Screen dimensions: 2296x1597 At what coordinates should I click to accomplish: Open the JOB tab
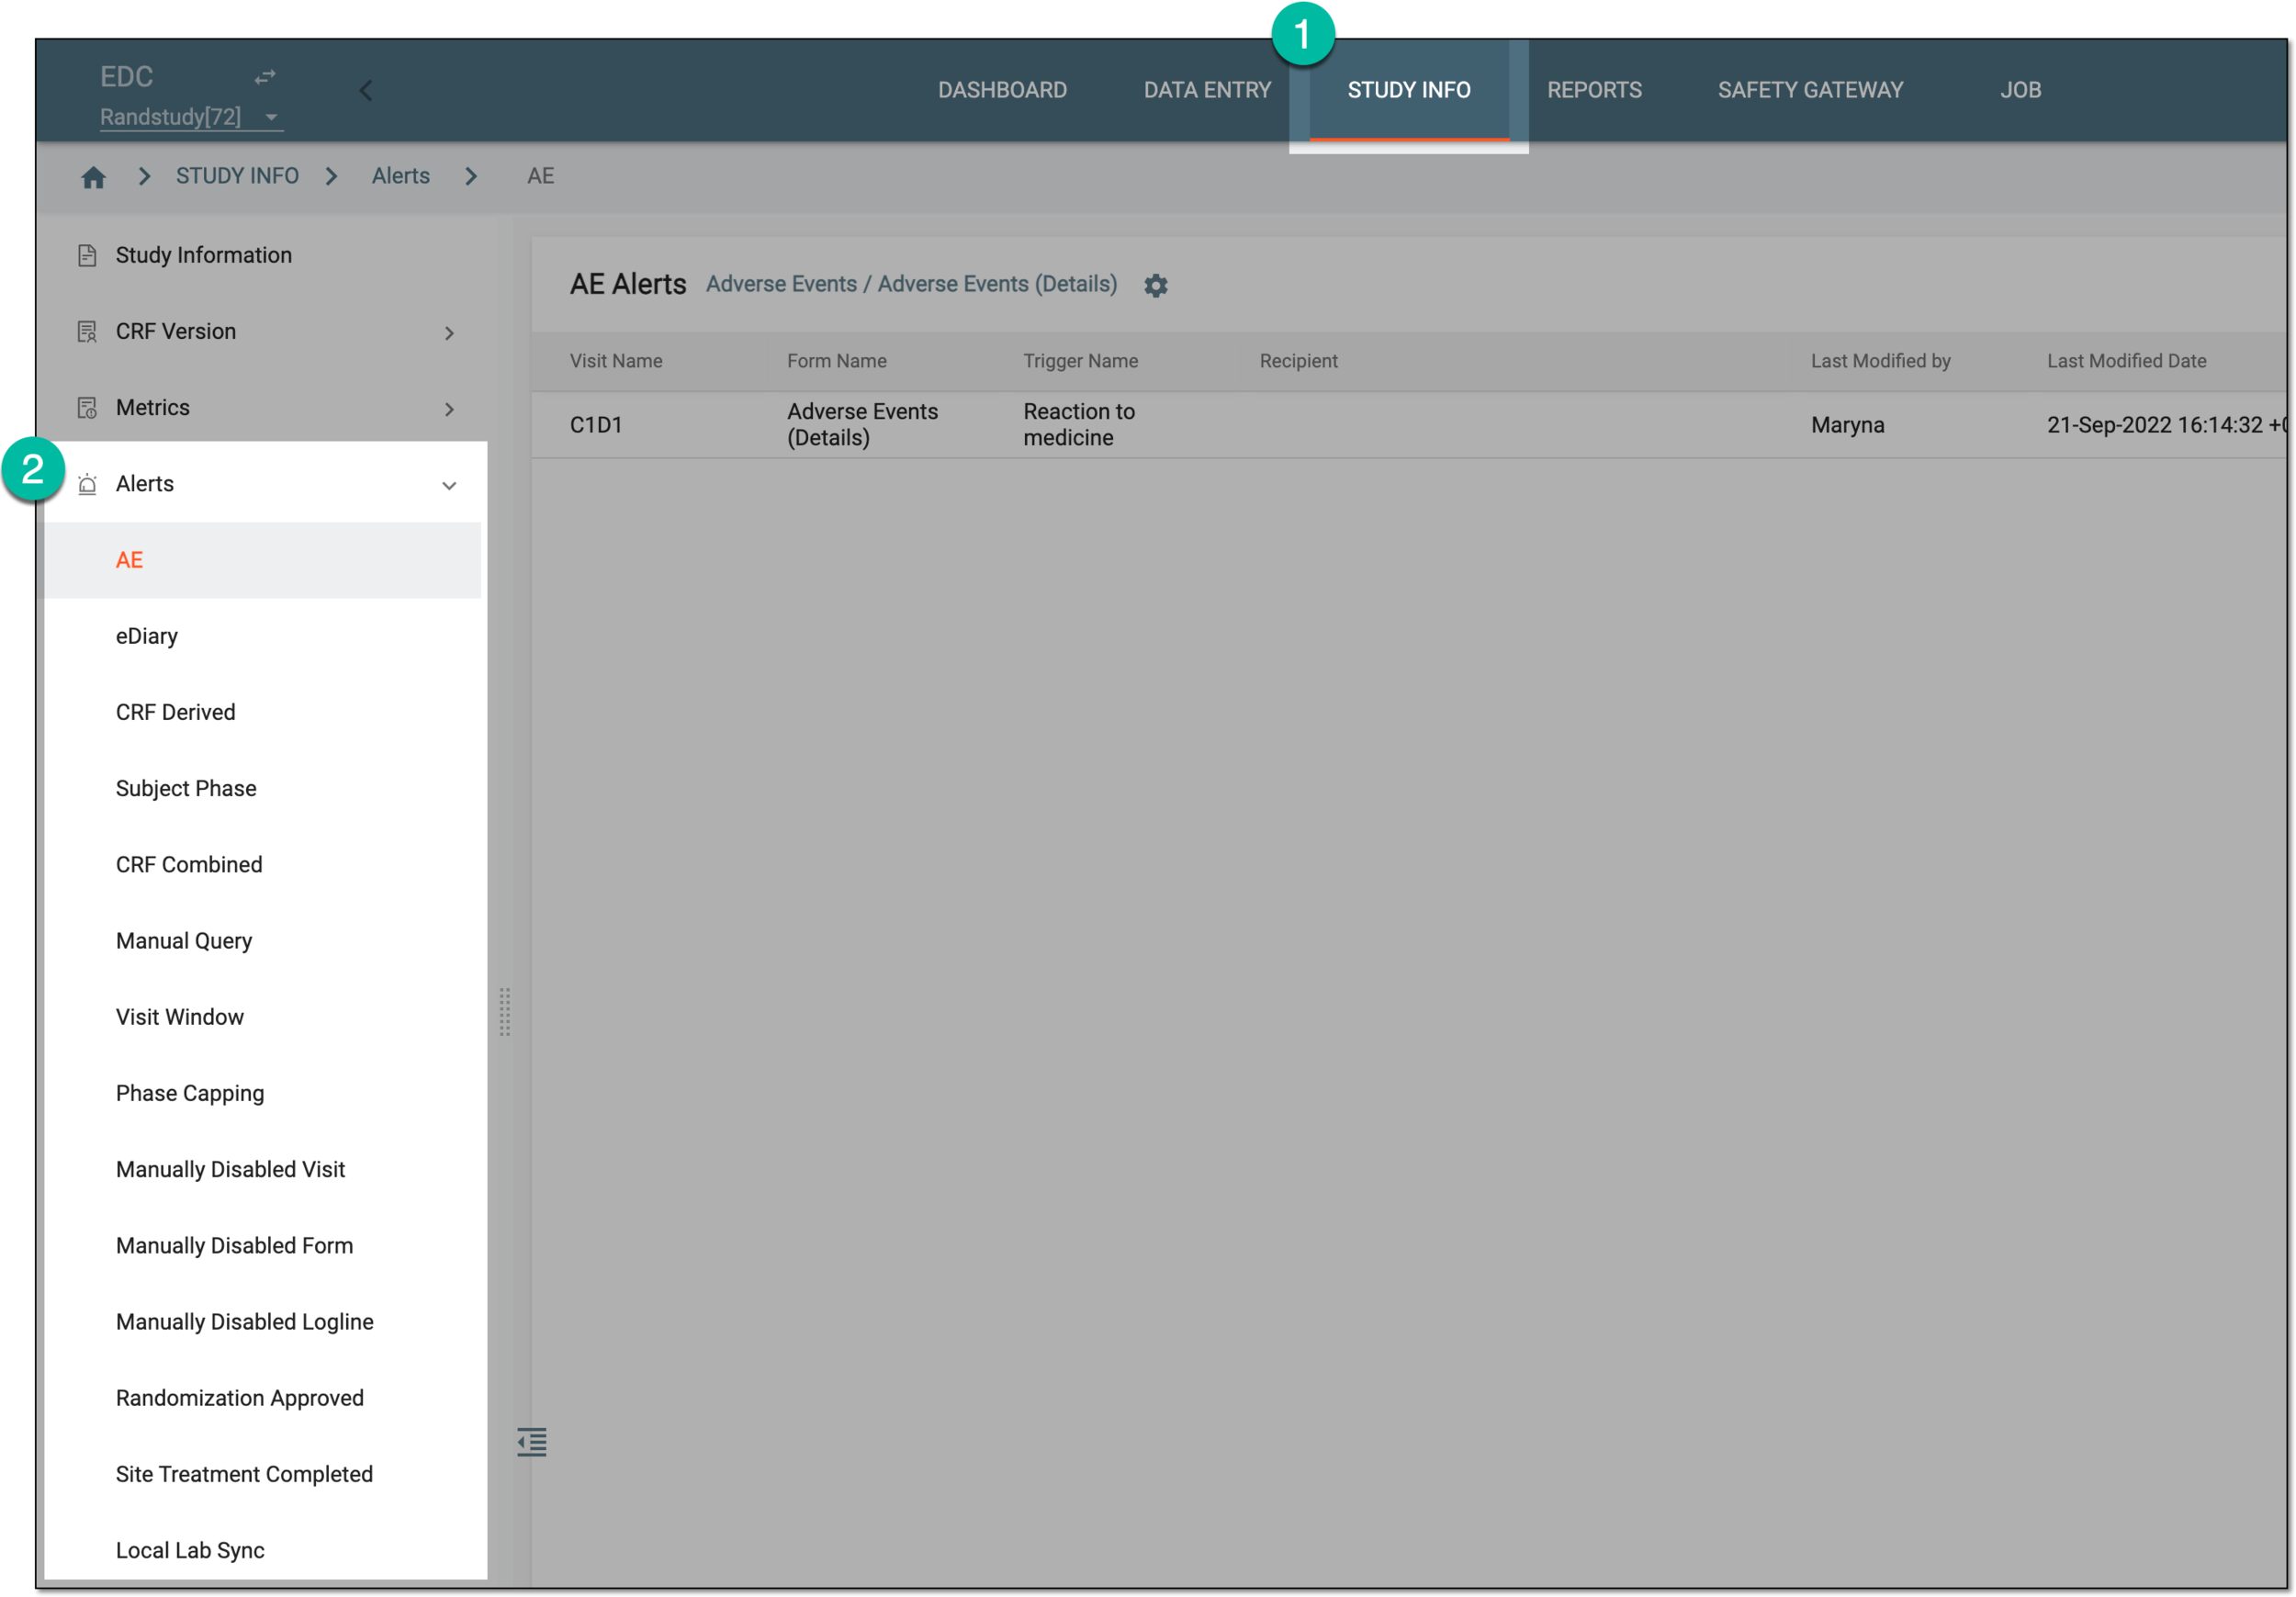click(x=2020, y=90)
